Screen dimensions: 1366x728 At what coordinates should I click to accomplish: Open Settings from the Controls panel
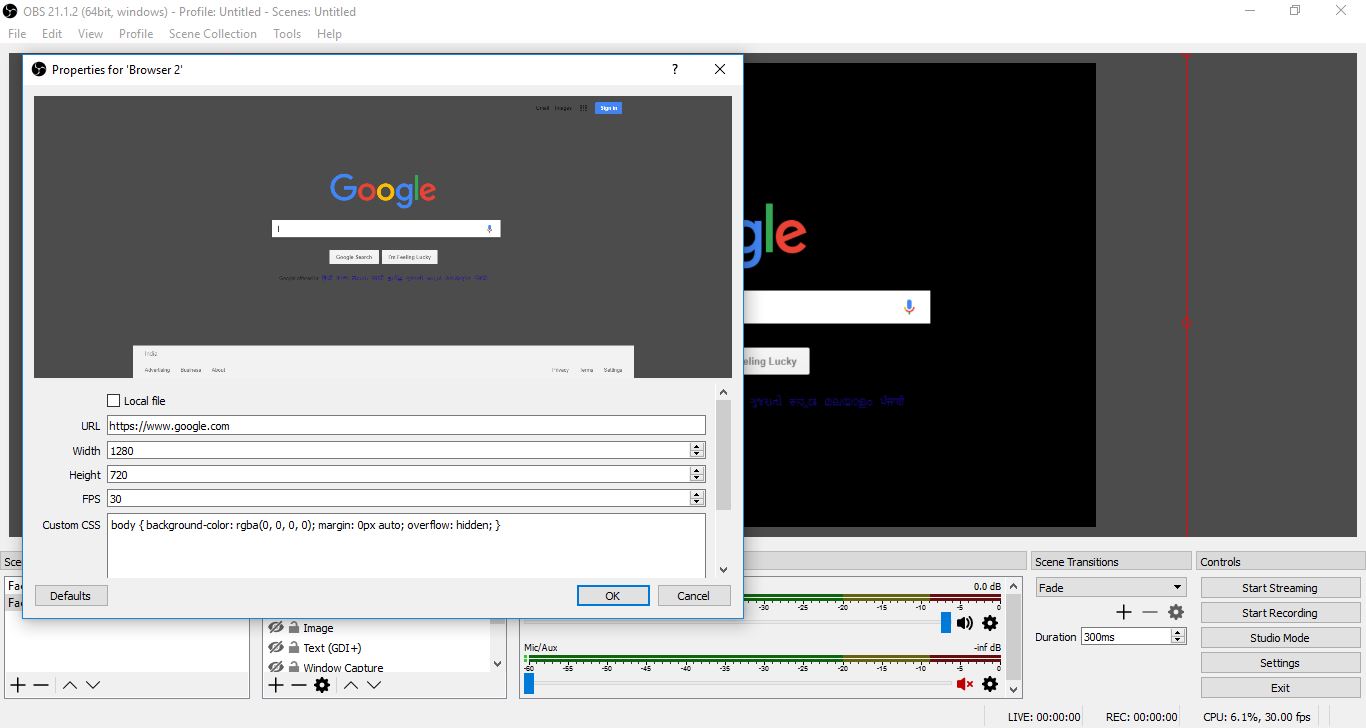[x=1280, y=663]
